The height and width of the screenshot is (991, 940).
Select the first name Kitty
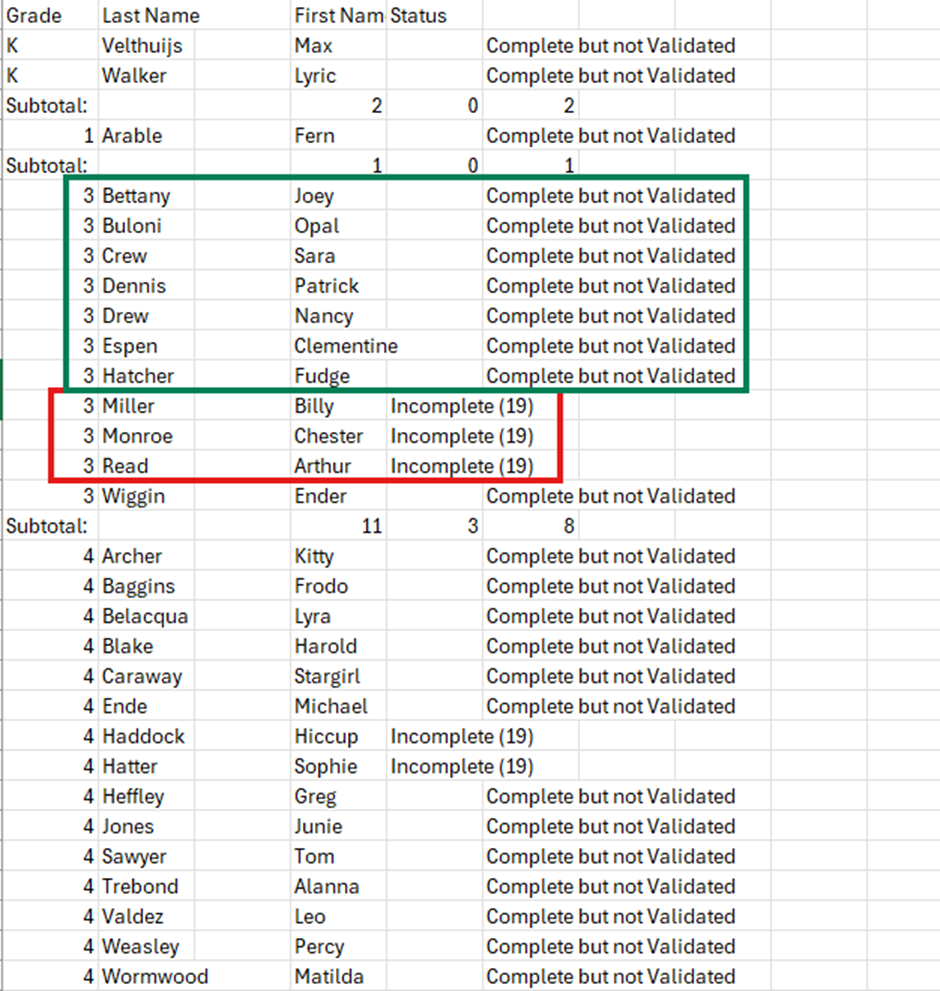click(x=338, y=556)
